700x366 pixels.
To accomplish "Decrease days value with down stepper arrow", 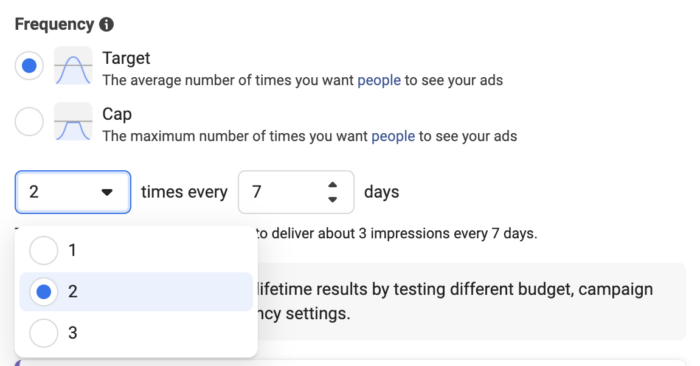I will pyautogui.click(x=332, y=199).
